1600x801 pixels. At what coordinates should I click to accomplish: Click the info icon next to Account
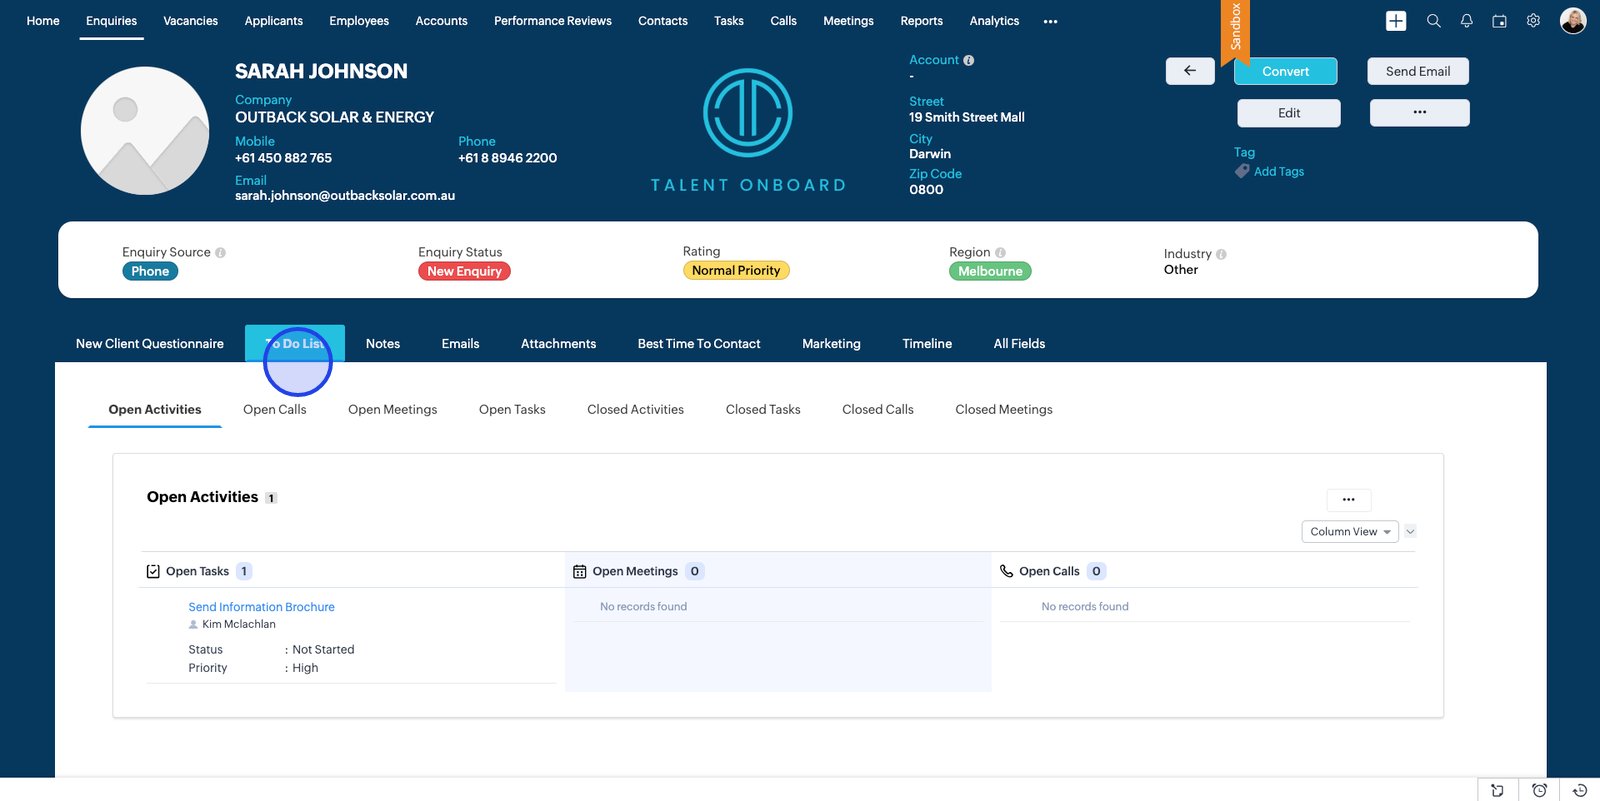pyautogui.click(x=968, y=60)
